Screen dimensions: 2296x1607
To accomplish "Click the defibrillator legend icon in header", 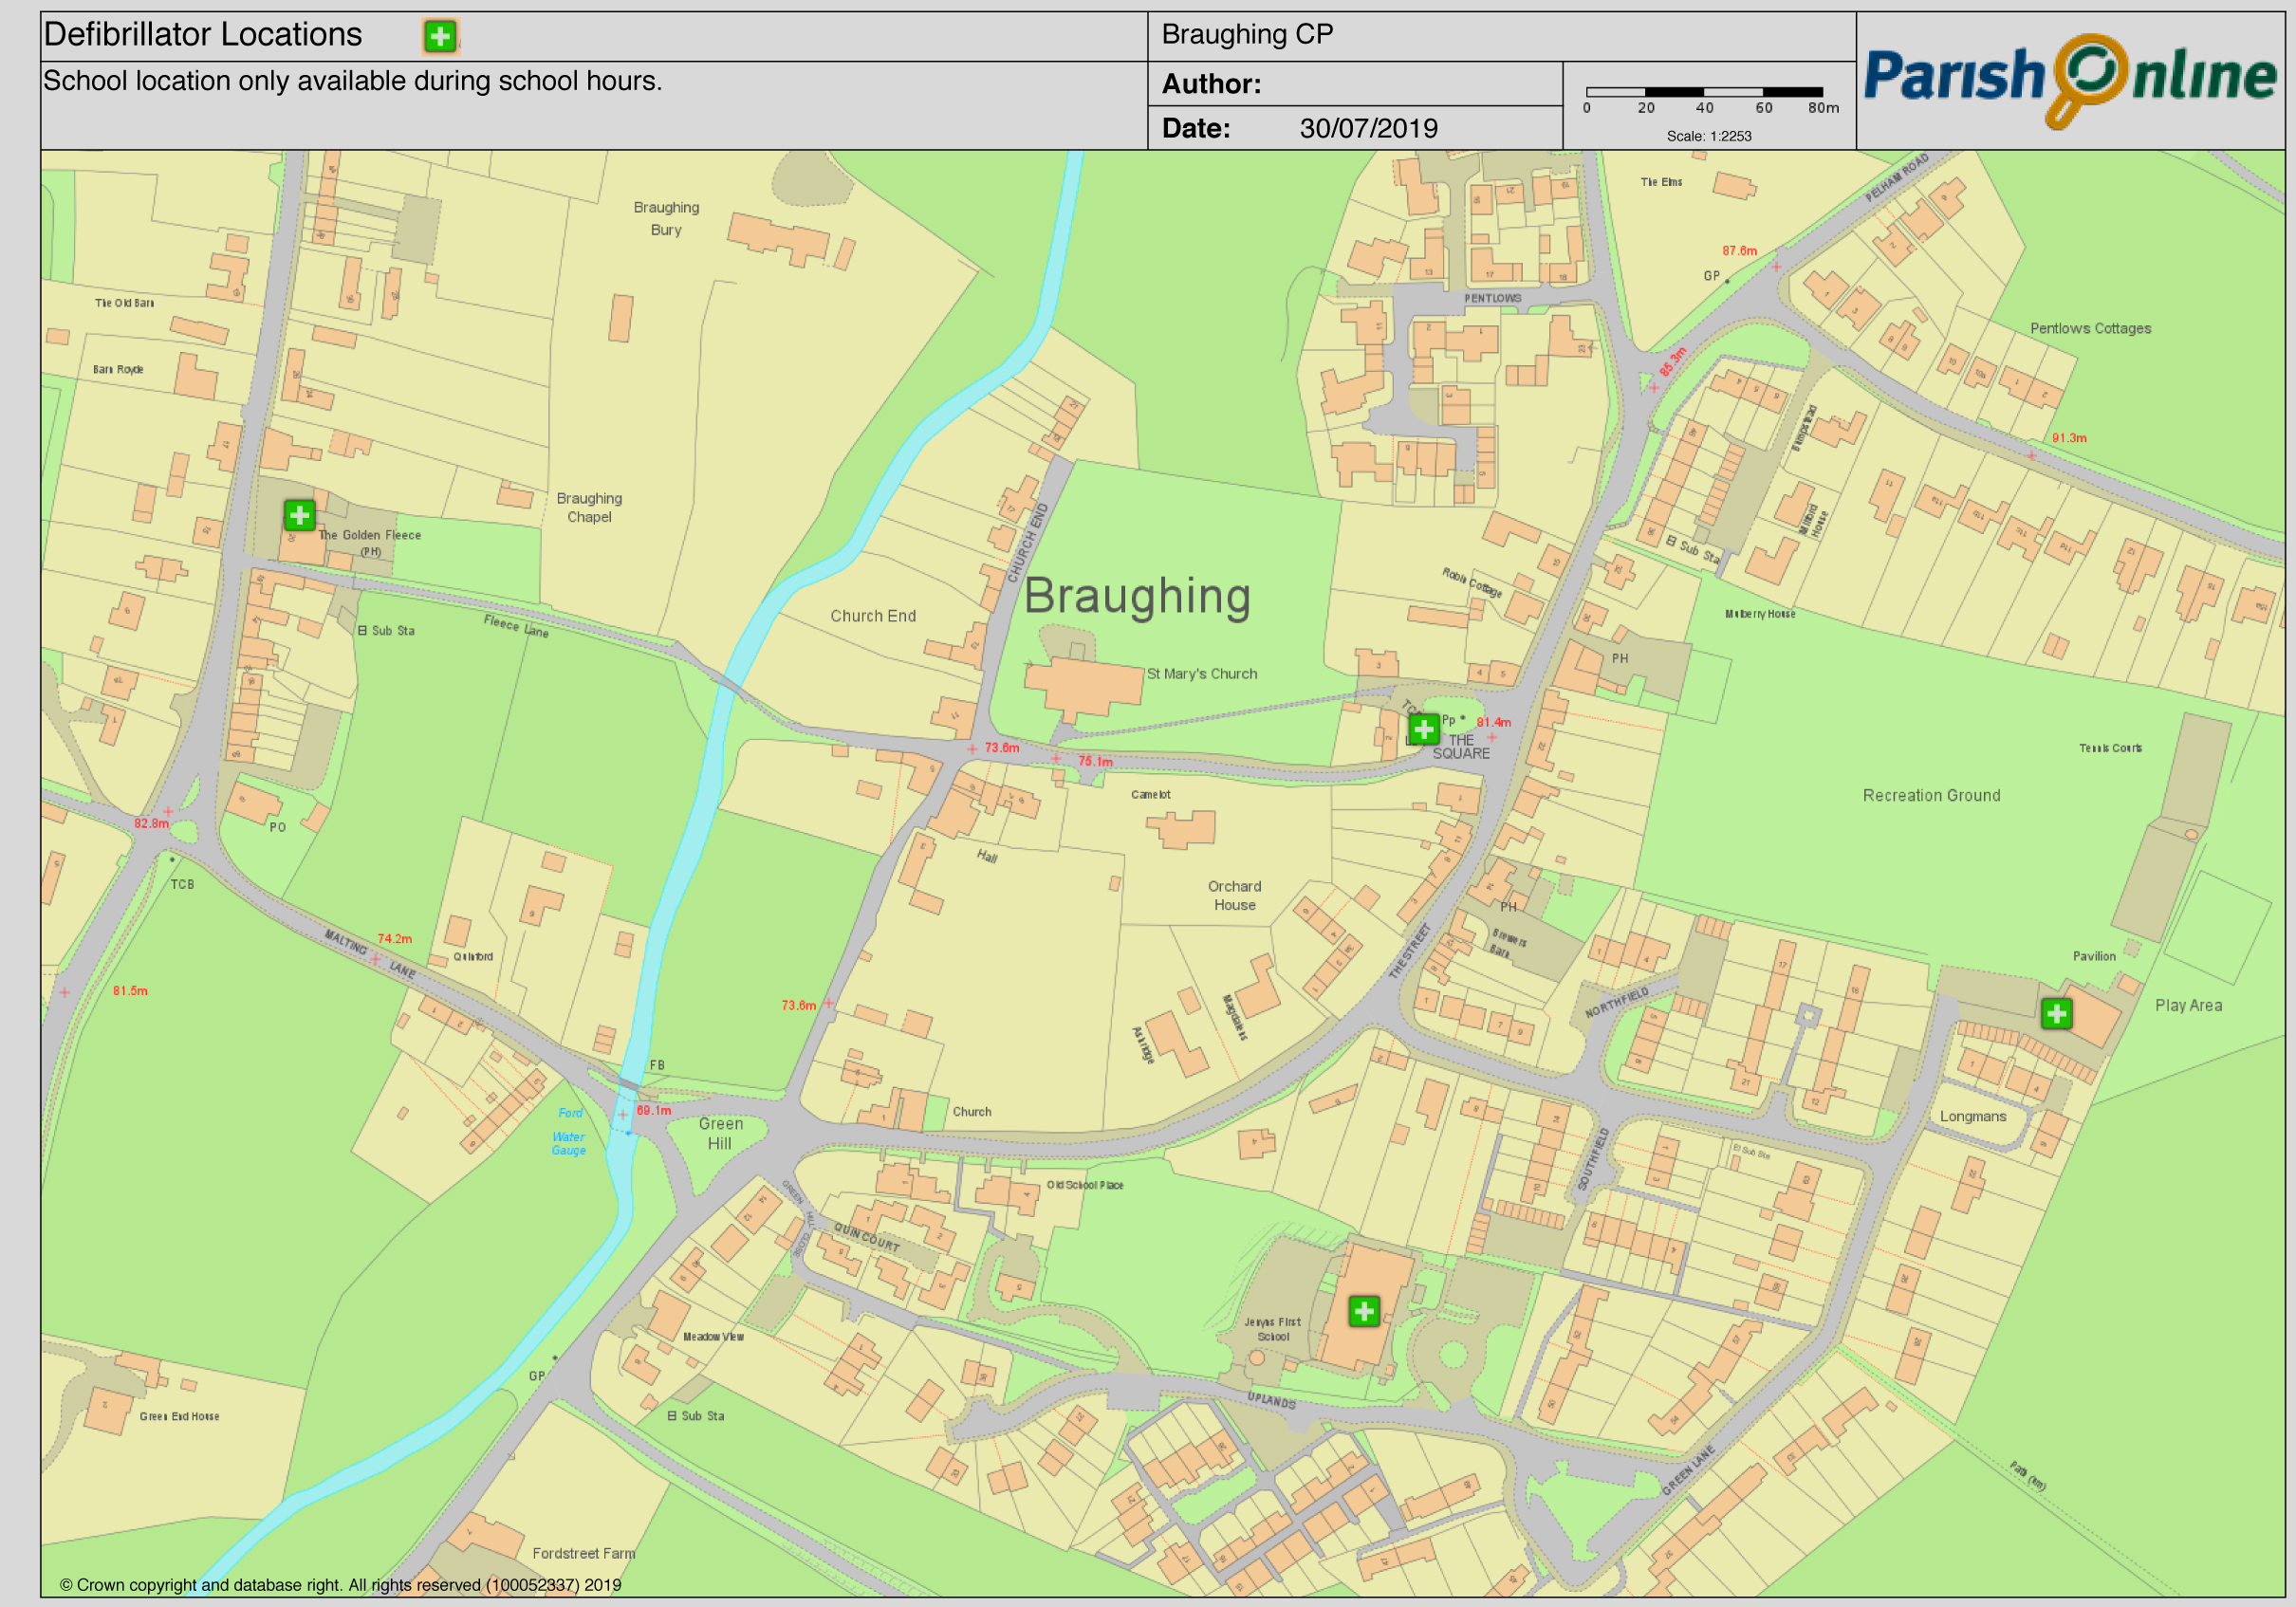I will (x=440, y=36).
